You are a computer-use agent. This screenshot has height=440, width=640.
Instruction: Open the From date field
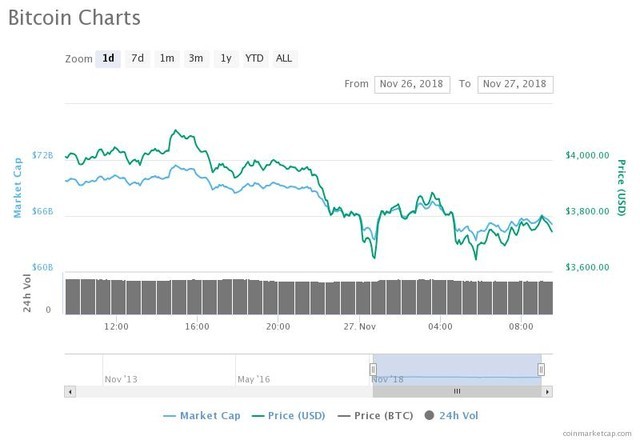[x=412, y=84]
